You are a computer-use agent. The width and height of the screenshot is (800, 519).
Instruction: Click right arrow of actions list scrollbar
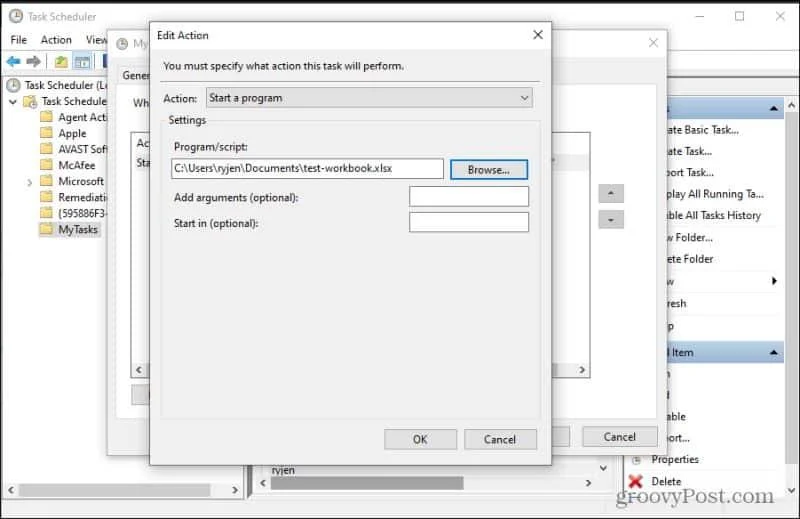click(582, 369)
